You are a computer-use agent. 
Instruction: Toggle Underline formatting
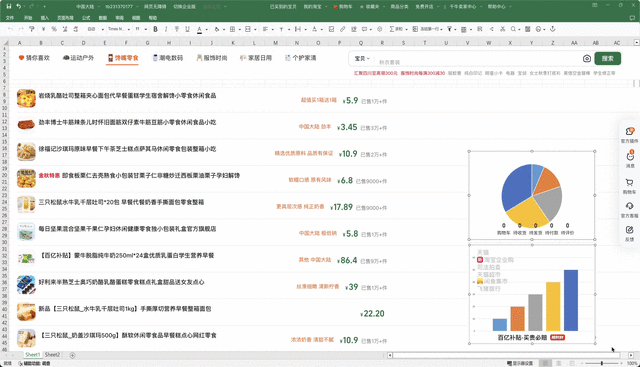187,29
